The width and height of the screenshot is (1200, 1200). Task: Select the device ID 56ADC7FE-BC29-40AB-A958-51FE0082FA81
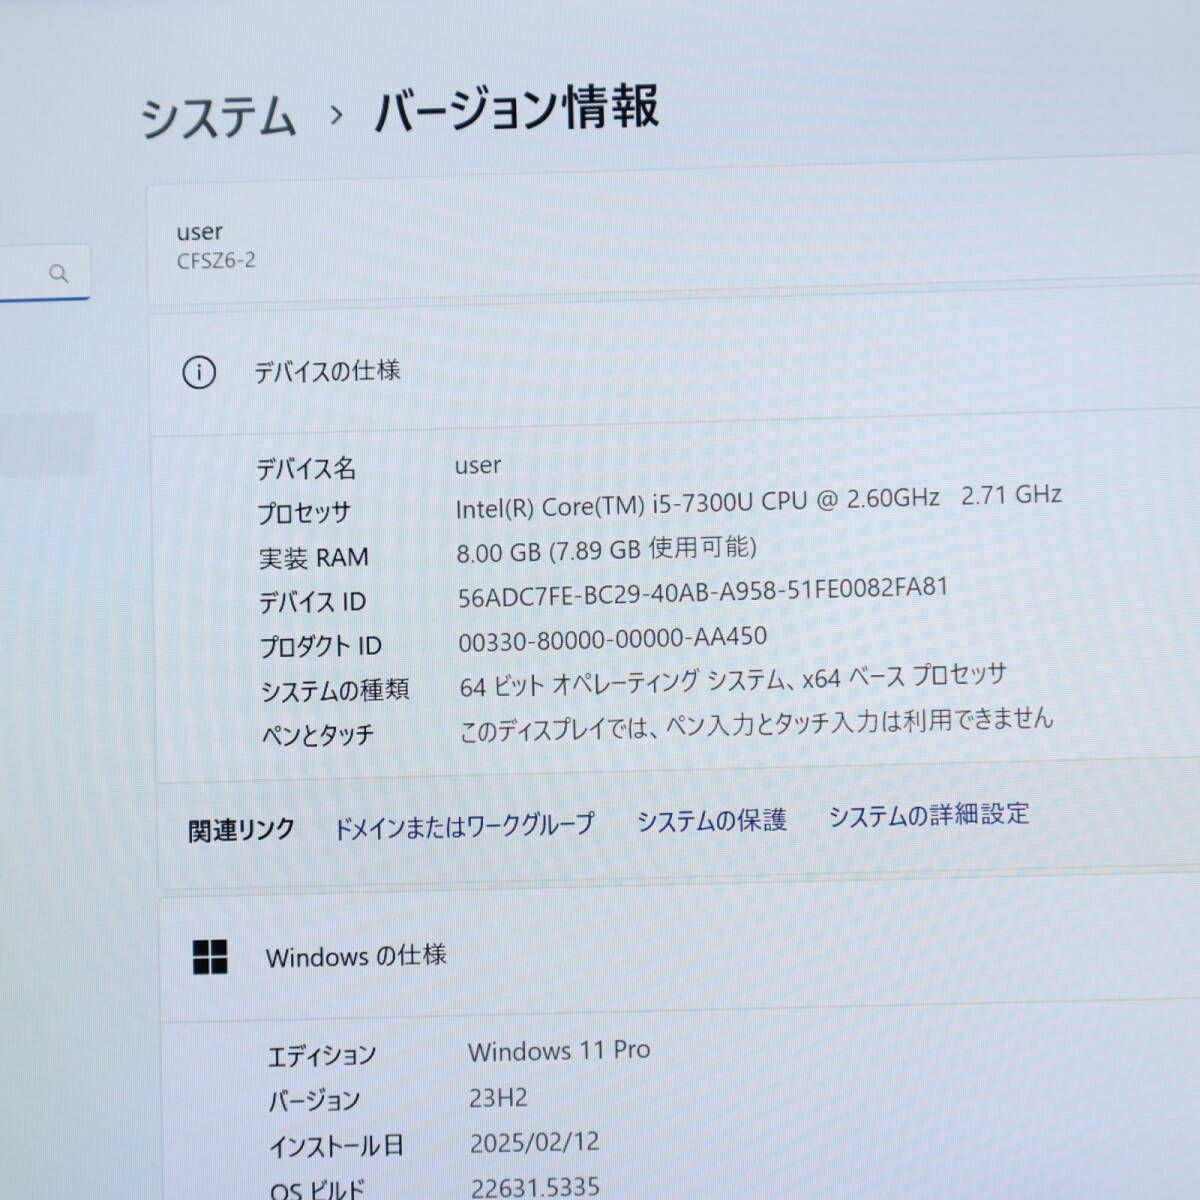click(702, 592)
